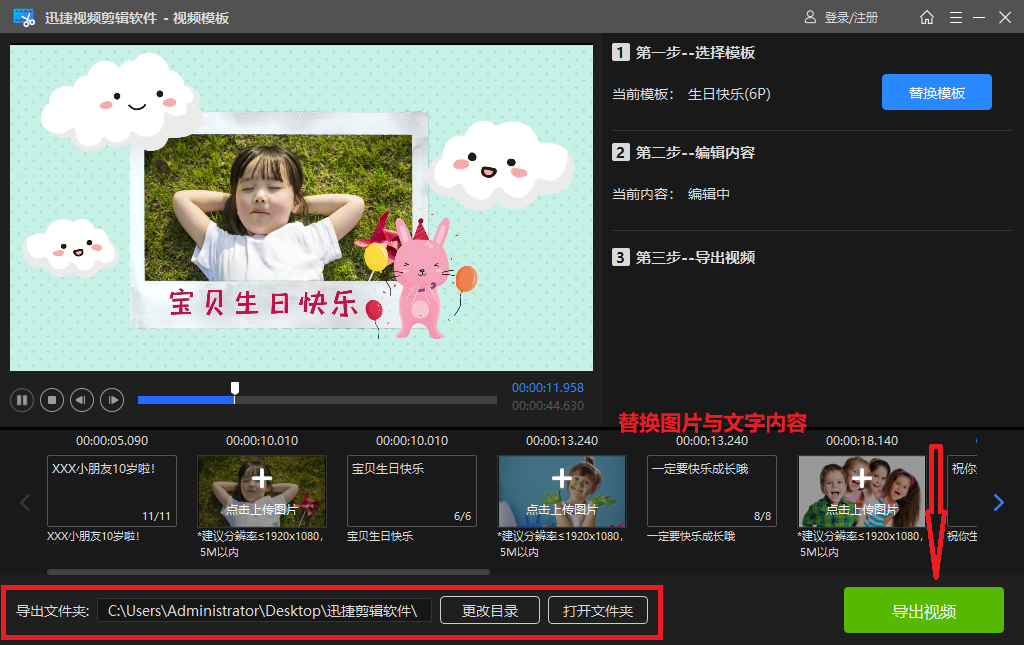Click the export folder path field
This screenshot has width=1024, height=645.
265,610
